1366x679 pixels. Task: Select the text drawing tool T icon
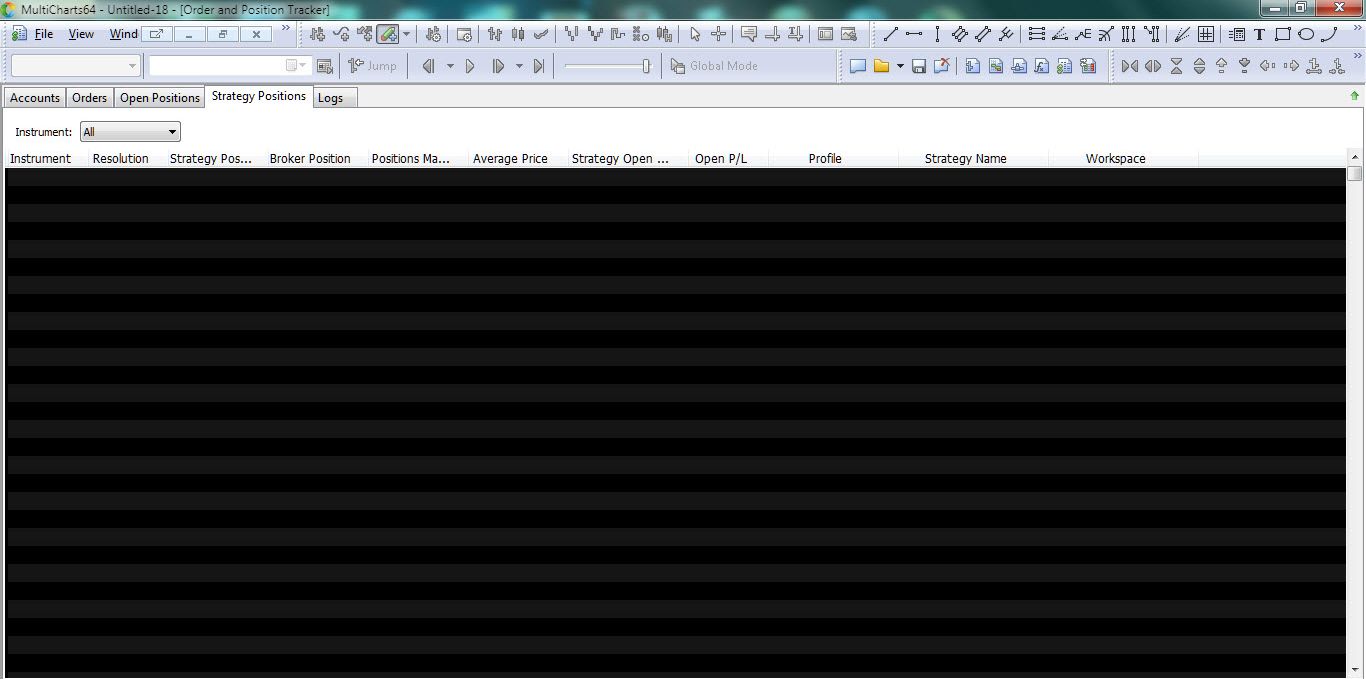coord(1259,34)
